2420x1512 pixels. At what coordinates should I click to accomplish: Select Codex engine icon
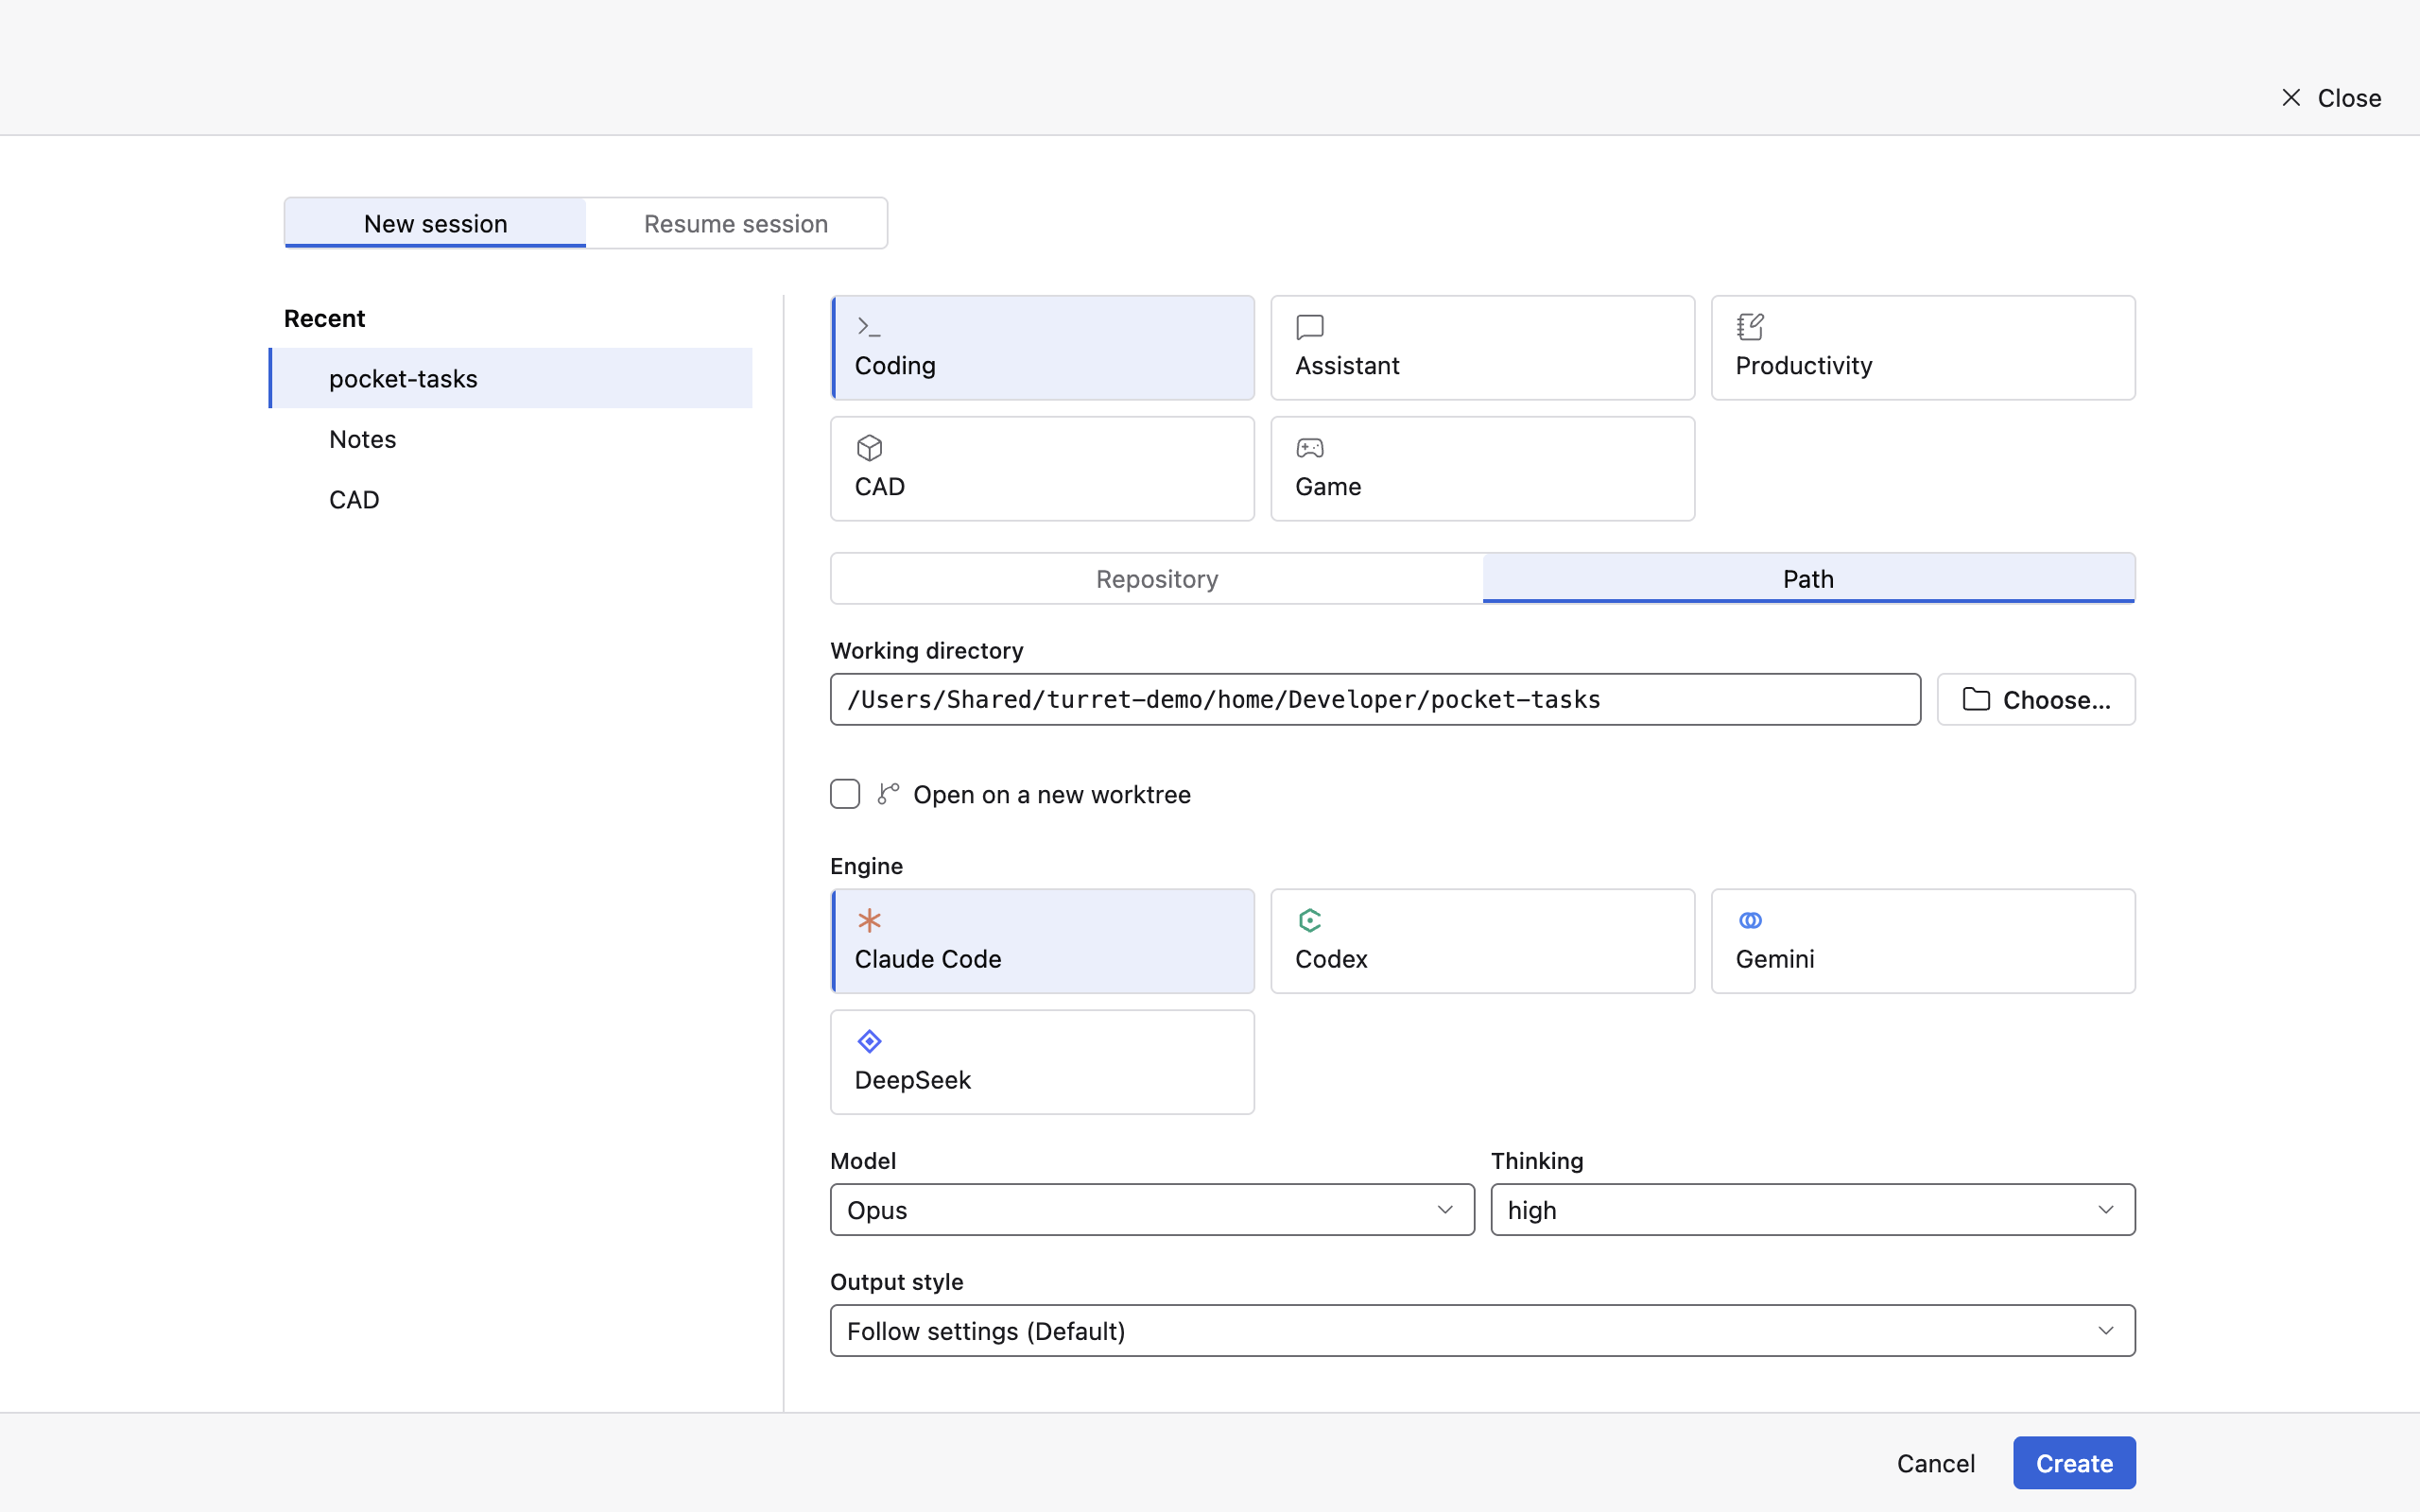tap(1309, 920)
